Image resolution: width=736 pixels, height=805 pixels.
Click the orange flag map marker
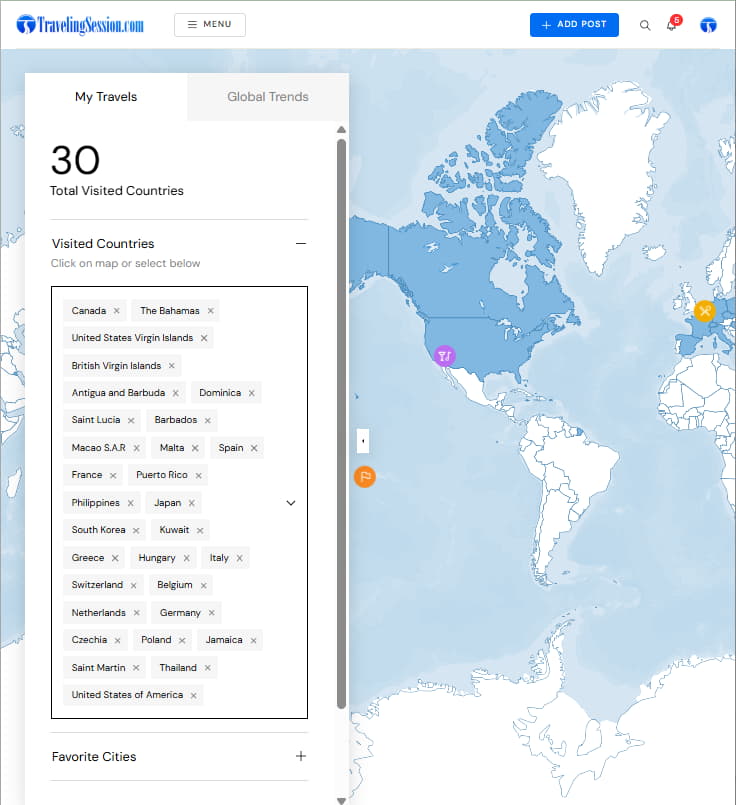pyautogui.click(x=365, y=477)
